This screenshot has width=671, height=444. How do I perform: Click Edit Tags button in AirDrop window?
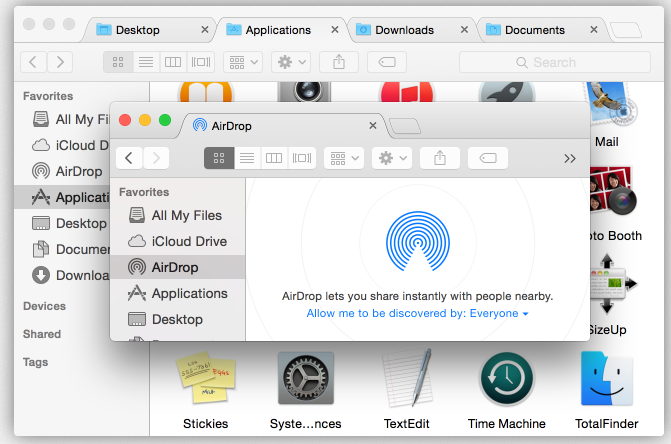(488, 158)
